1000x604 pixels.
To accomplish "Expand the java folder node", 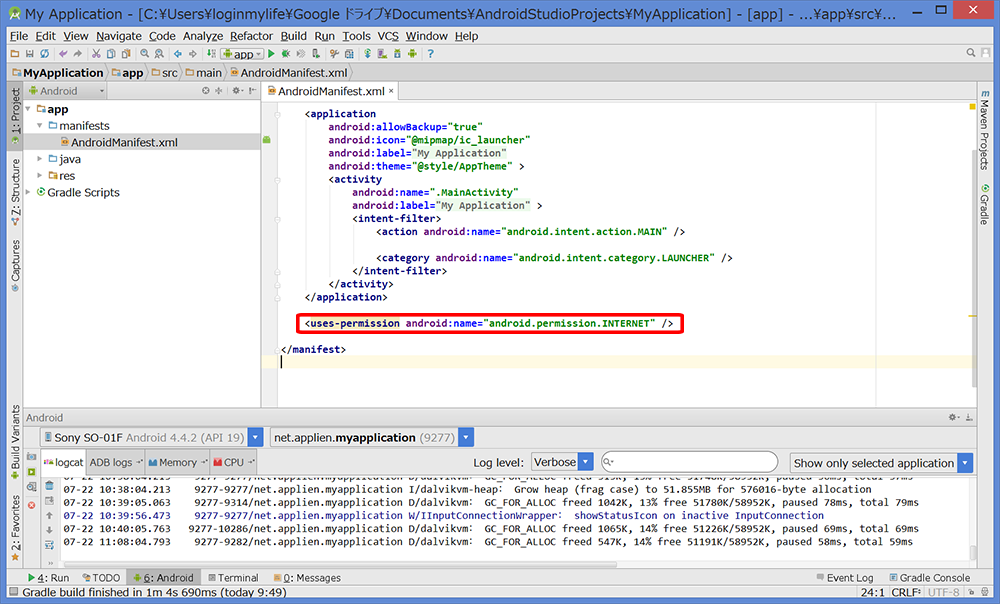I will (40, 159).
